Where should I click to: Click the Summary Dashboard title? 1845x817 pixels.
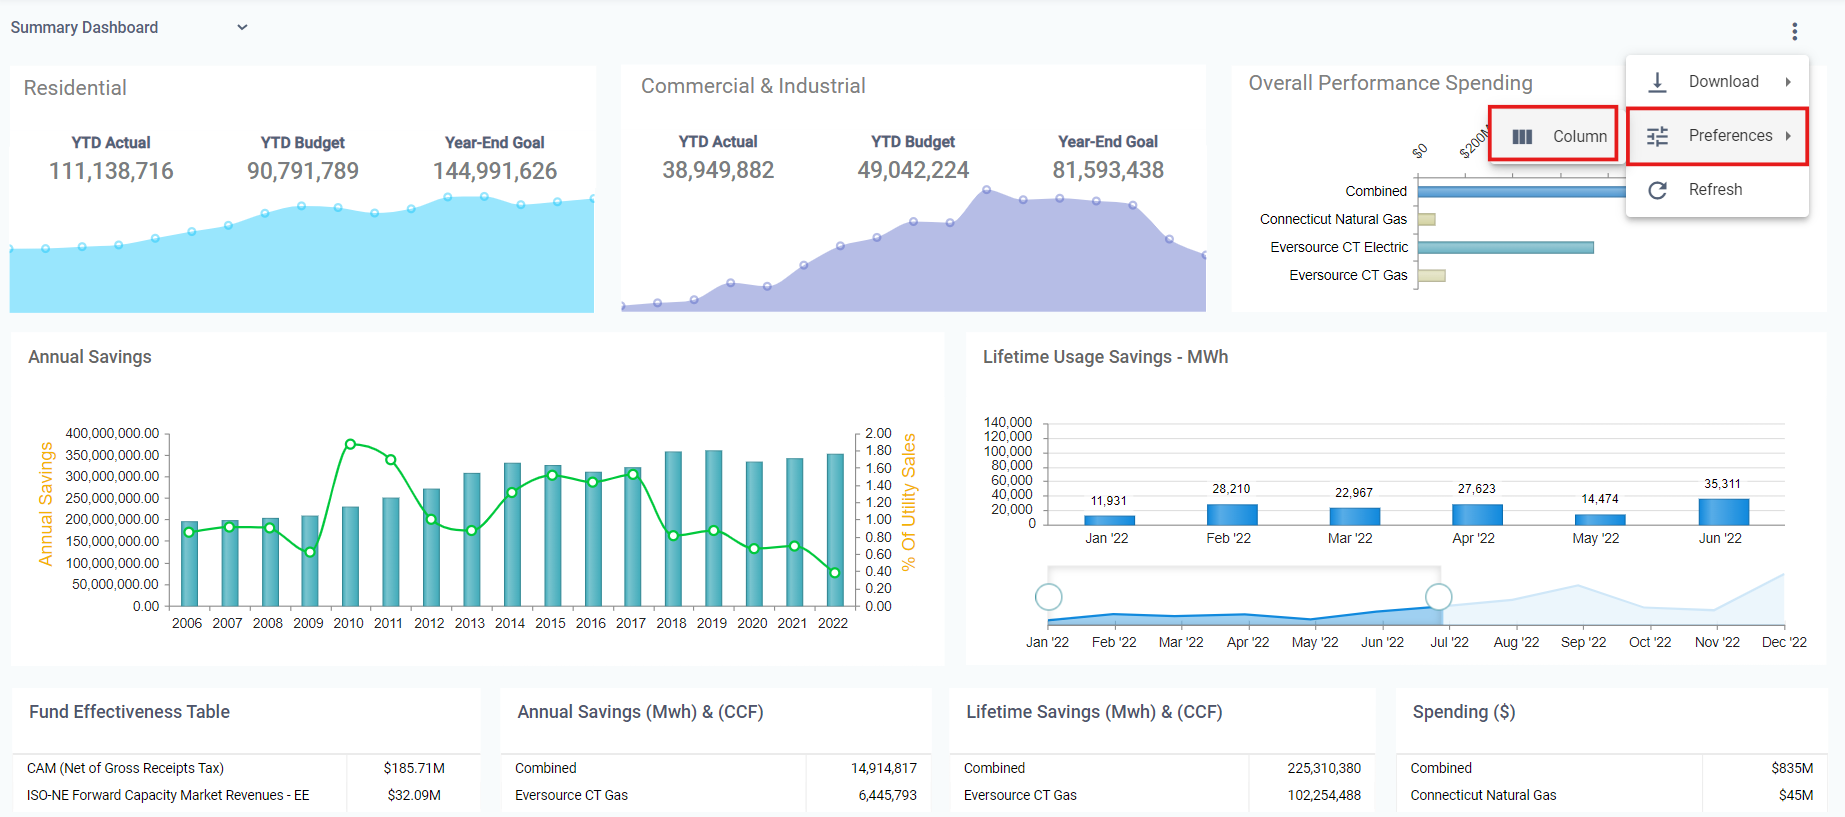[x=84, y=28]
